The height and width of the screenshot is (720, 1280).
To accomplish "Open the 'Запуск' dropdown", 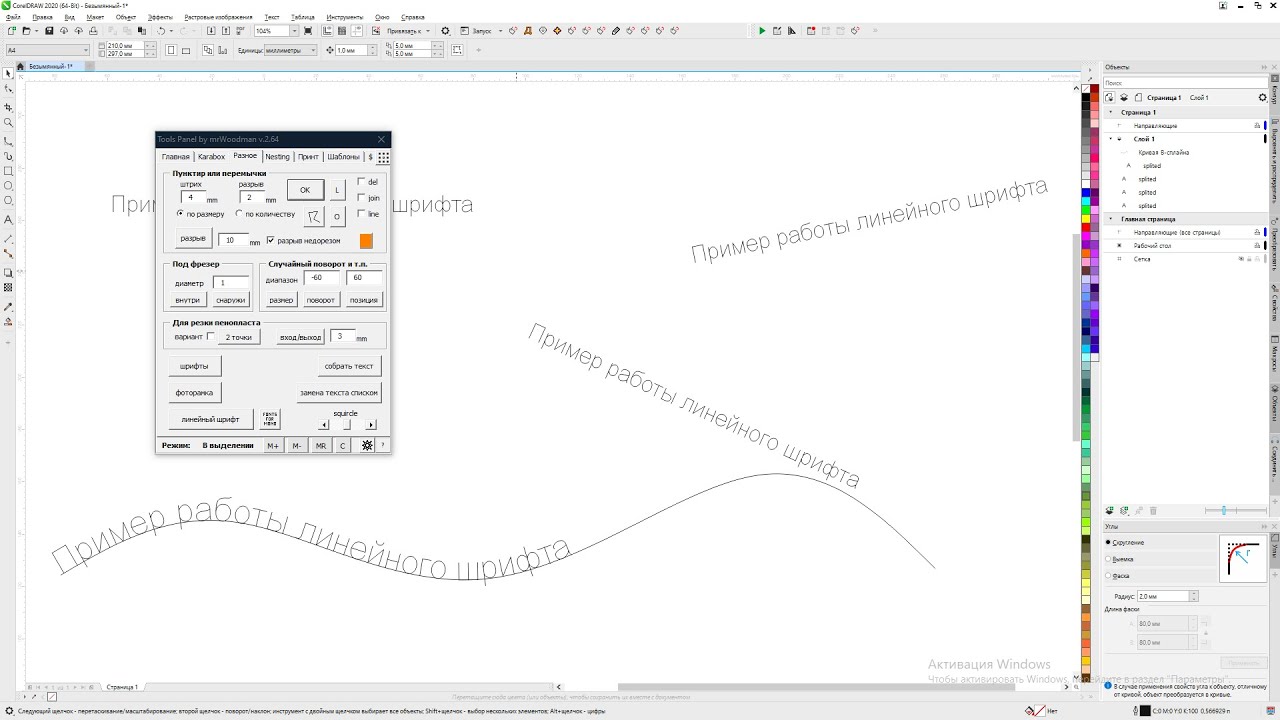I will click(x=500, y=31).
